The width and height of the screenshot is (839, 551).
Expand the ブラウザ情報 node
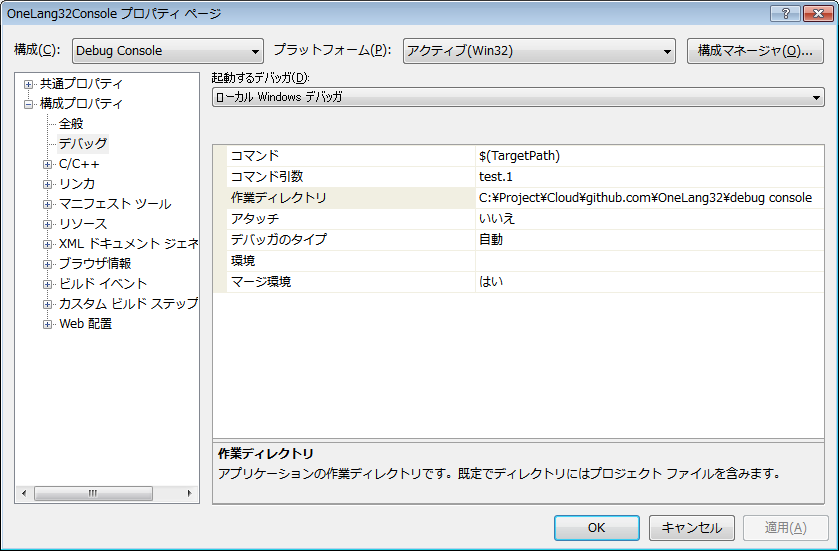(x=48, y=264)
